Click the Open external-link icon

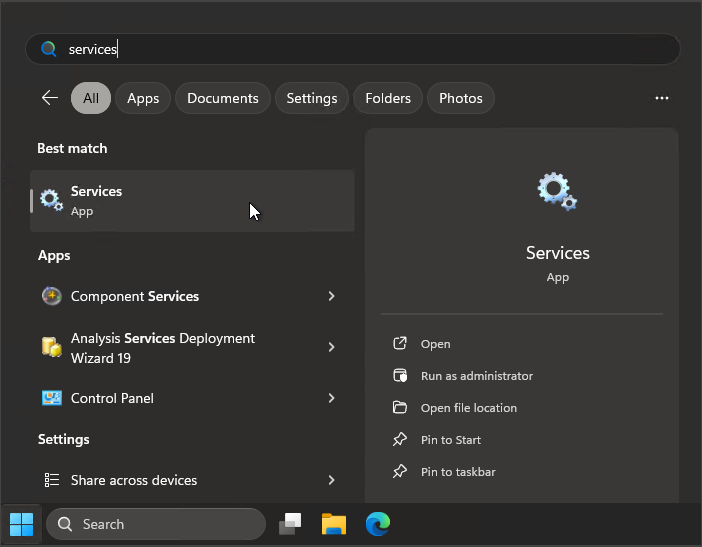(400, 343)
